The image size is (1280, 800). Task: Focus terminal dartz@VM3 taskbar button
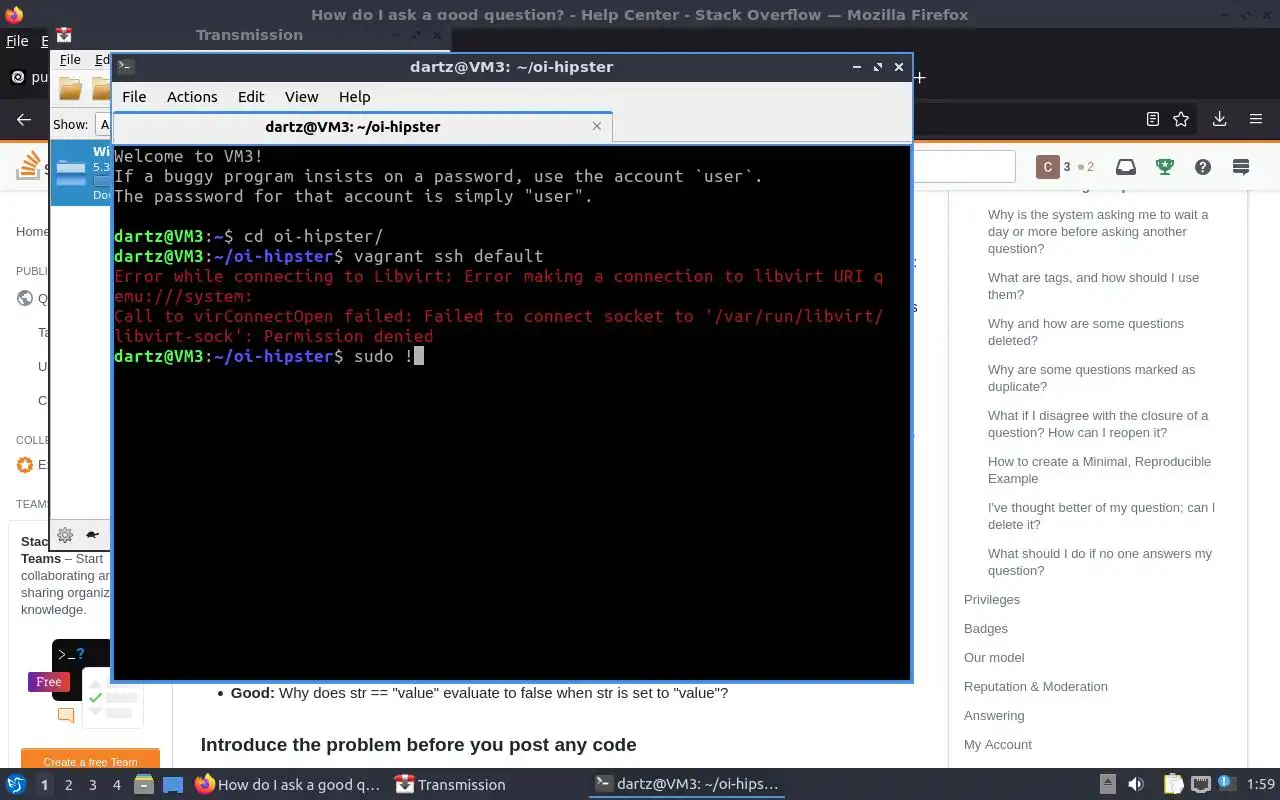(686, 785)
